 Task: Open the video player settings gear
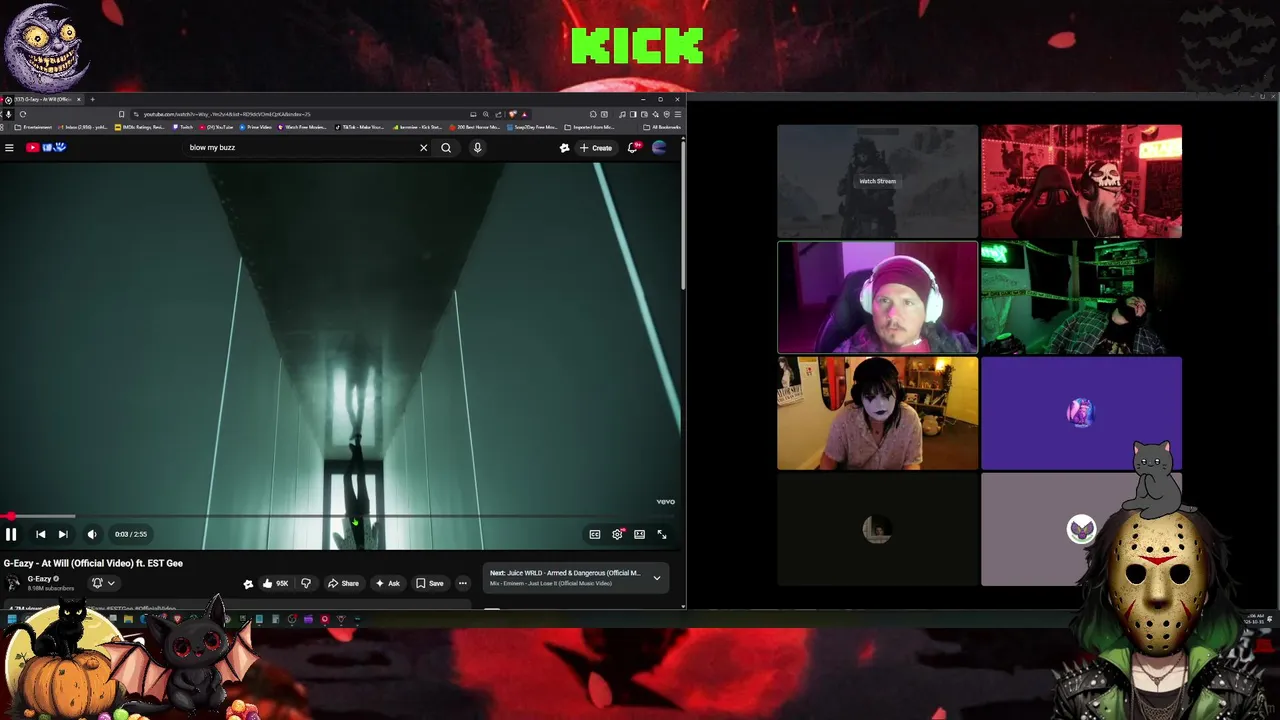point(617,534)
